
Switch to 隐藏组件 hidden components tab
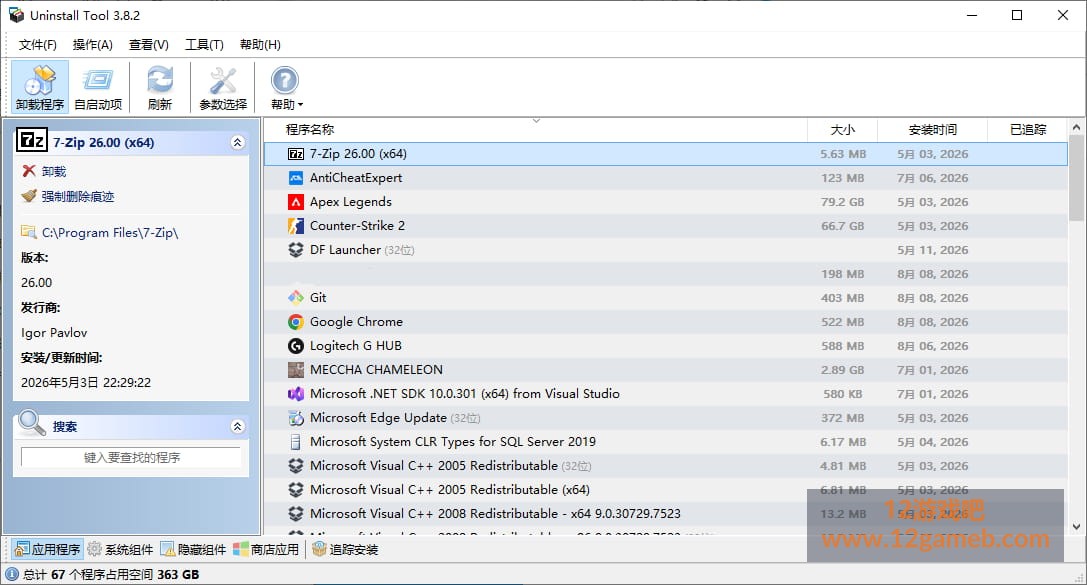(193, 549)
